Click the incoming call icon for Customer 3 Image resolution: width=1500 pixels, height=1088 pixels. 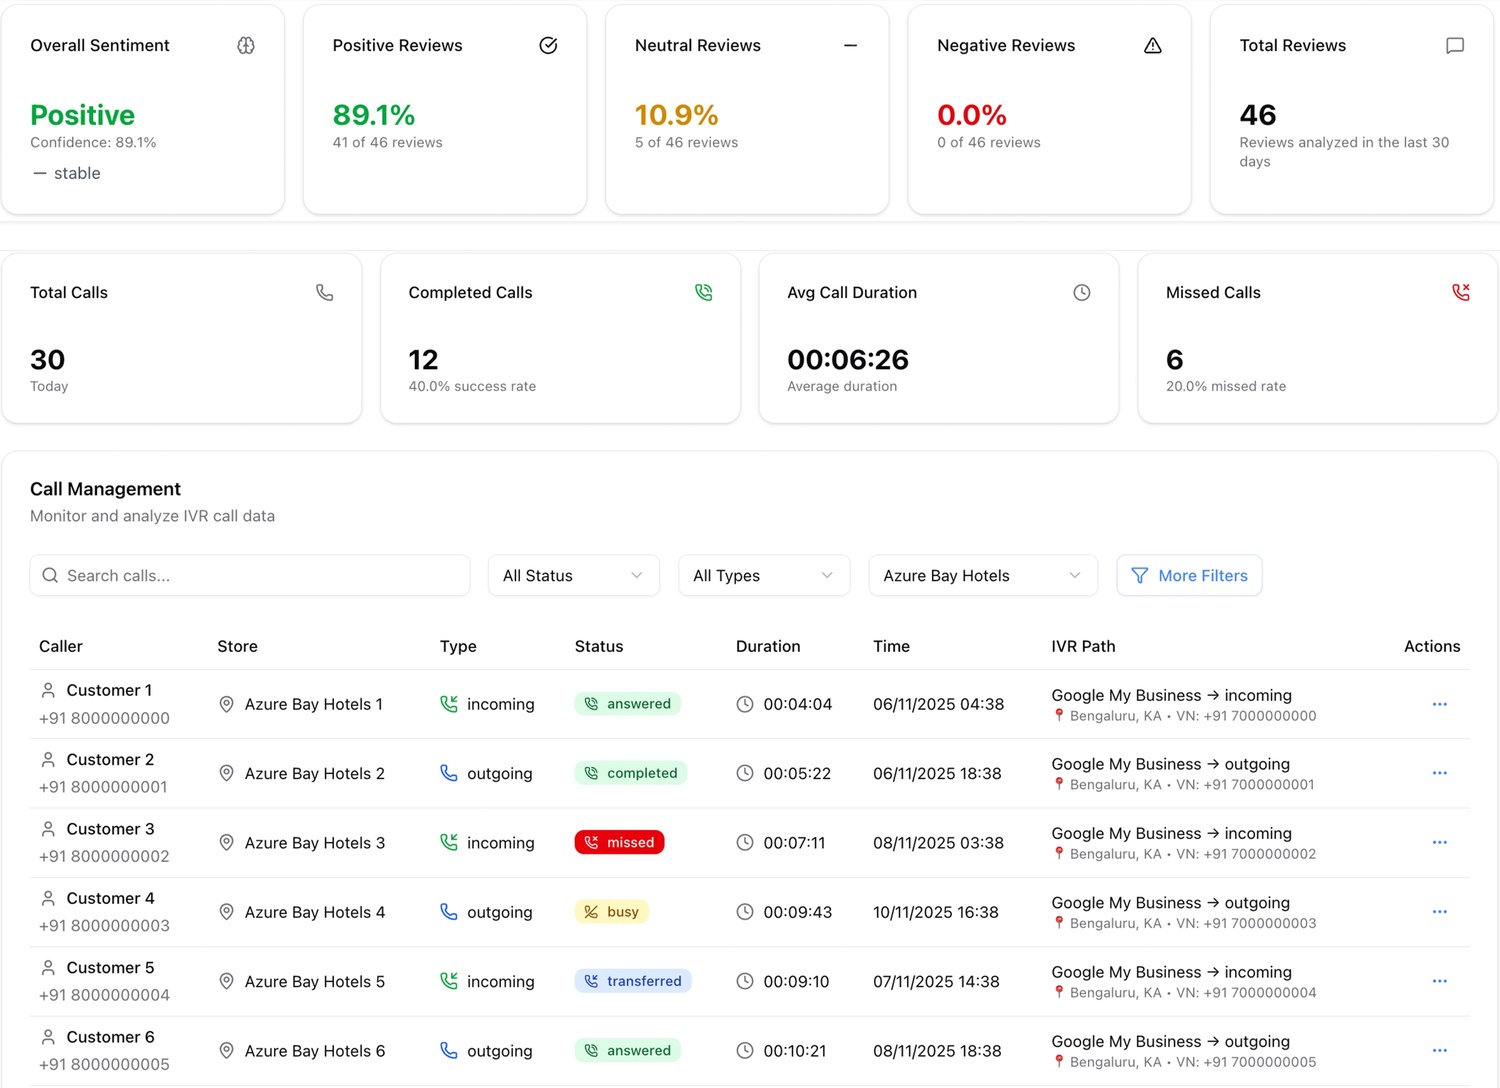[x=449, y=842]
